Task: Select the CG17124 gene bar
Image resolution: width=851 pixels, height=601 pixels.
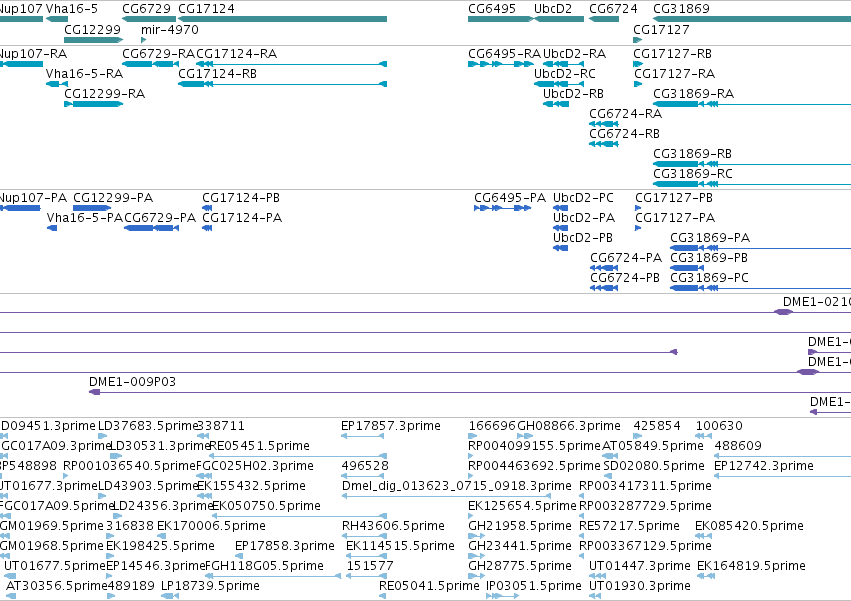Action: tap(282, 19)
